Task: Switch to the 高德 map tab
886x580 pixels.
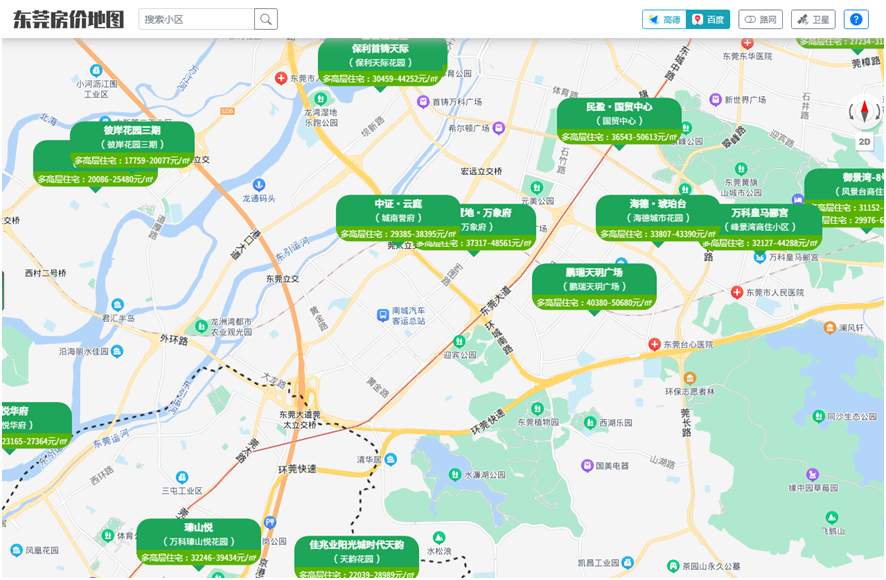Action: coord(663,19)
